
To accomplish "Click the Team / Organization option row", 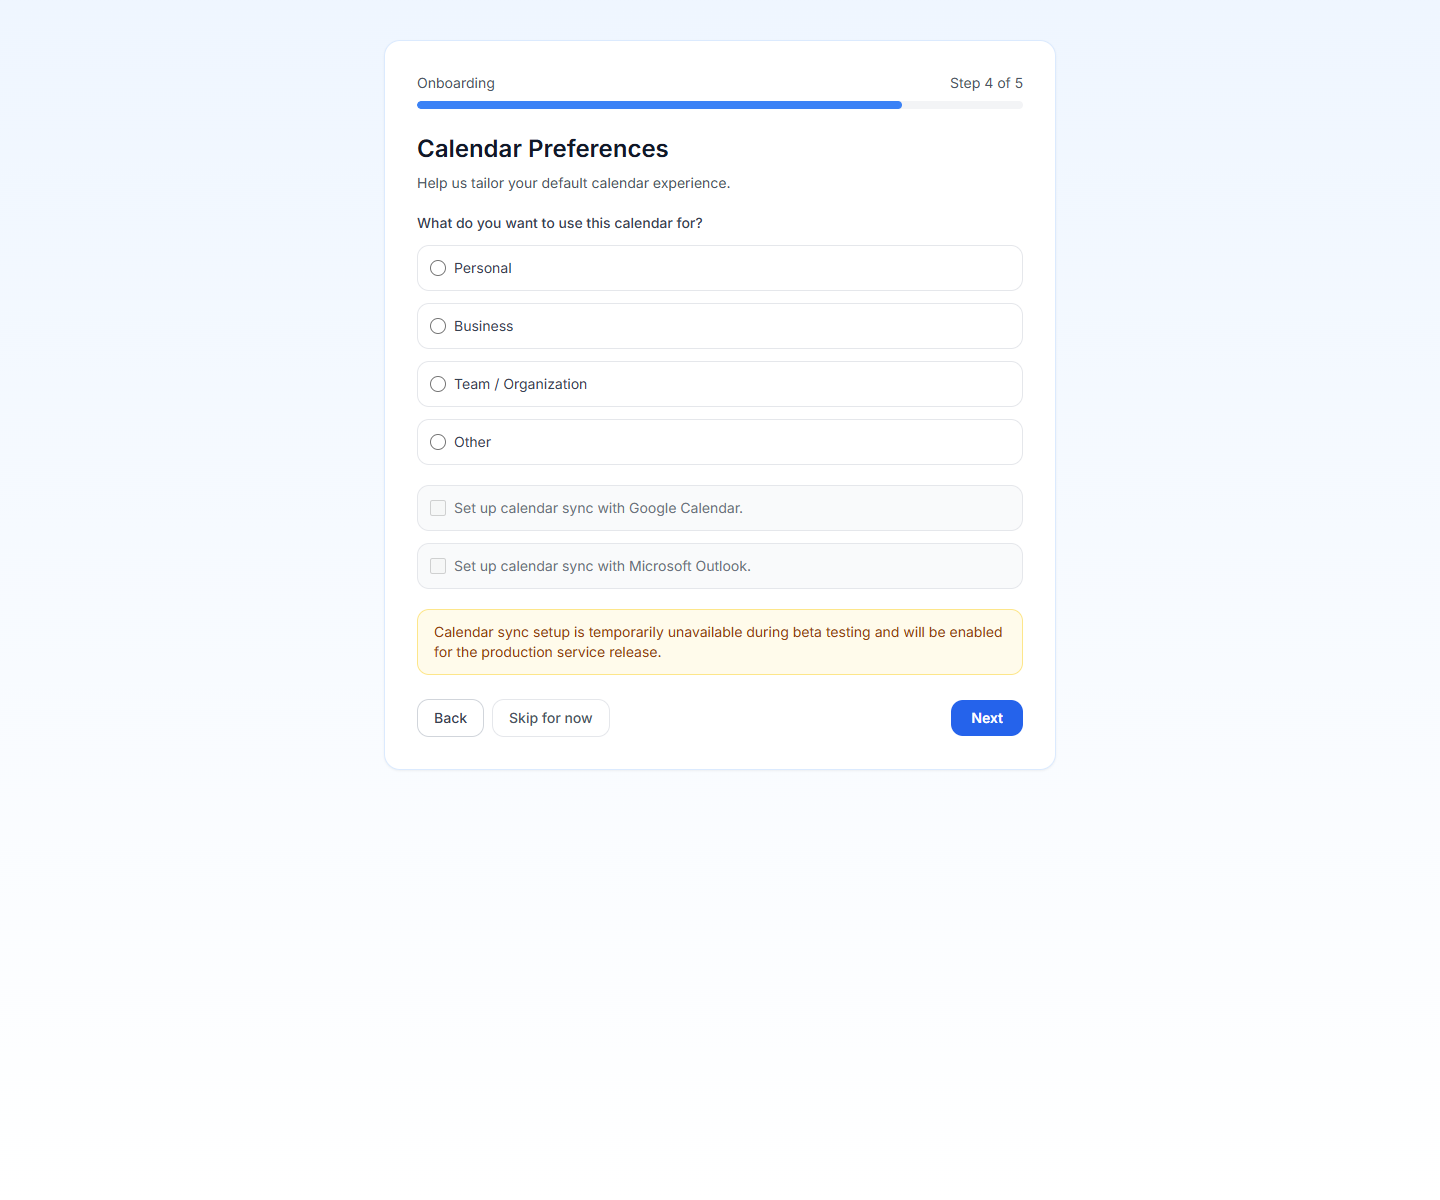I will (x=719, y=384).
